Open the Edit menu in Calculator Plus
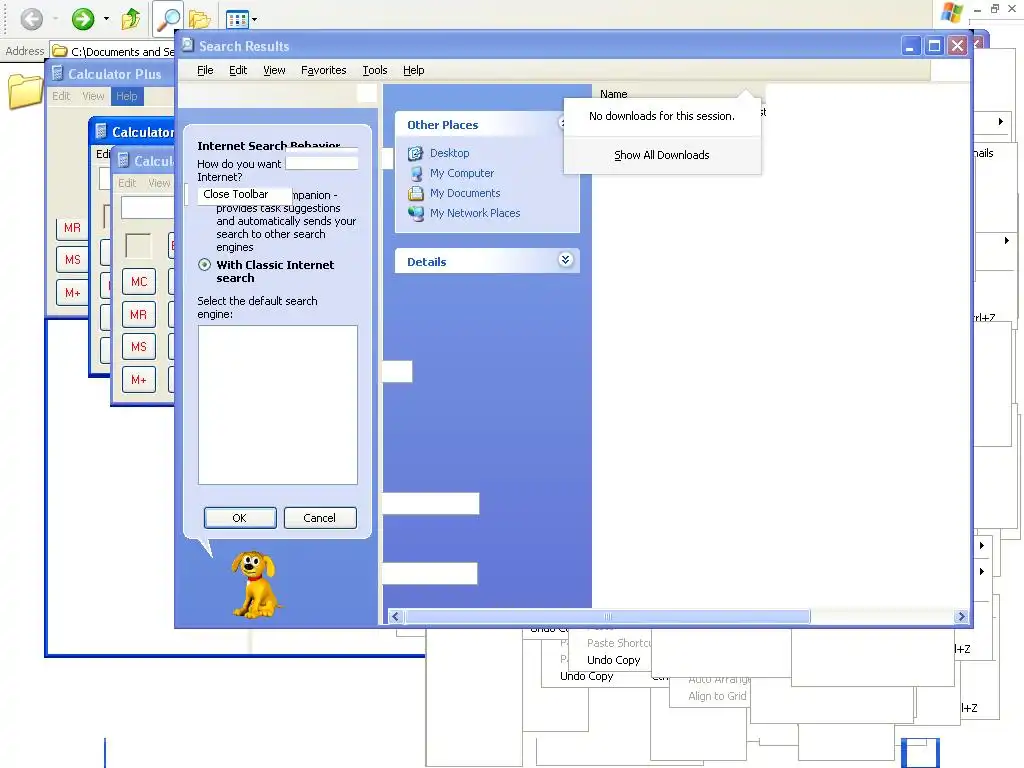 pyautogui.click(x=61, y=96)
